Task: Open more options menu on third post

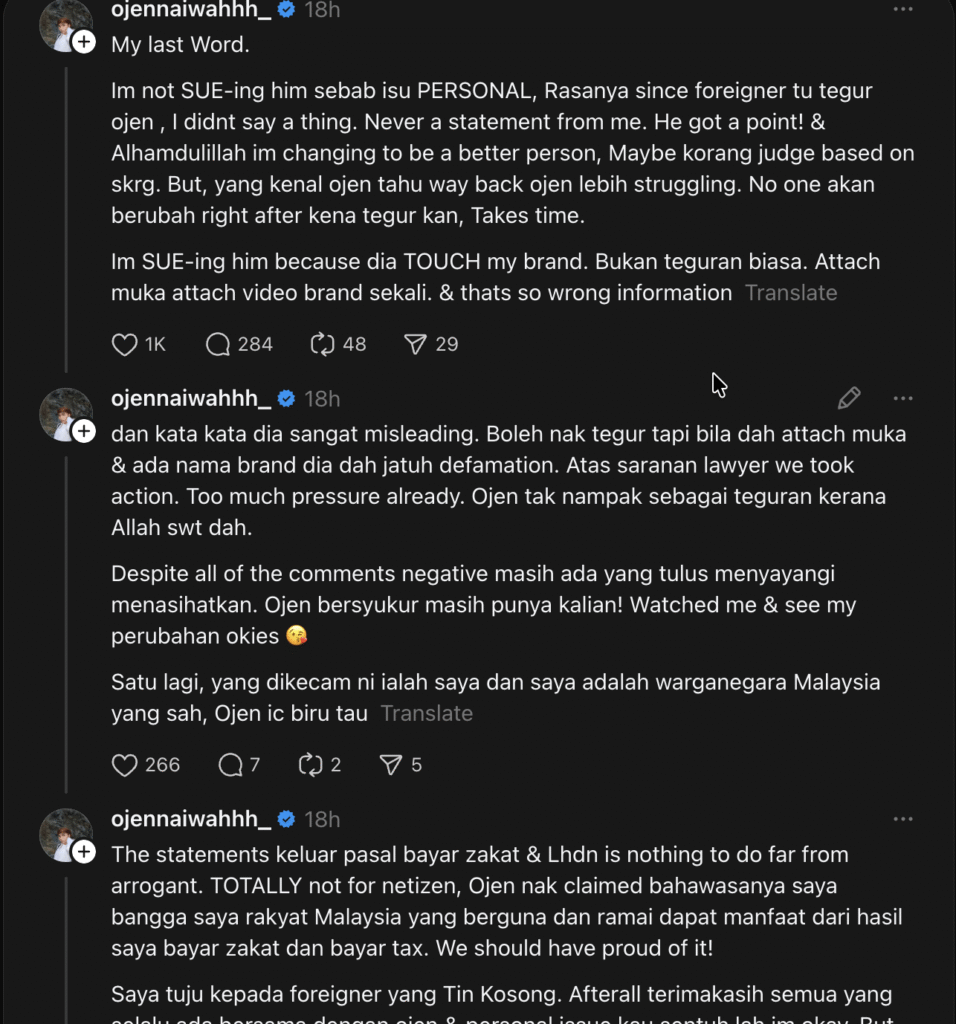Action: tap(903, 820)
